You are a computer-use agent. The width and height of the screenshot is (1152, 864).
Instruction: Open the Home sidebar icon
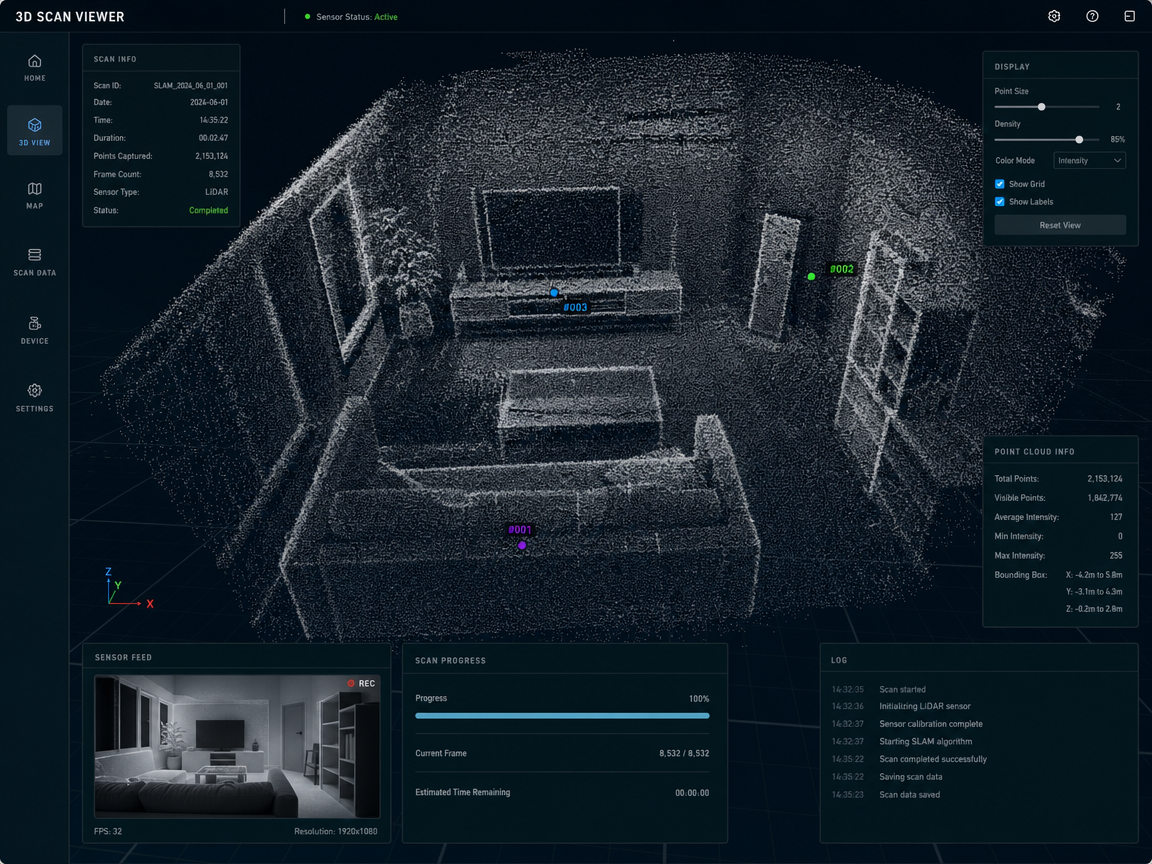pyautogui.click(x=35, y=61)
